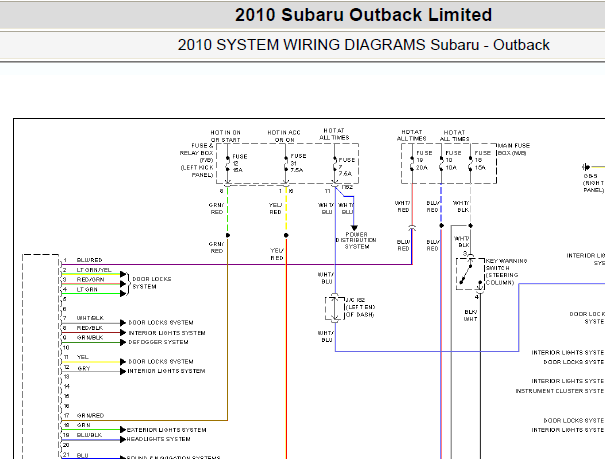This screenshot has height=459, width=605.
Task: Select the 'HOT IN ON OR START' label
Action: (225, 136)
